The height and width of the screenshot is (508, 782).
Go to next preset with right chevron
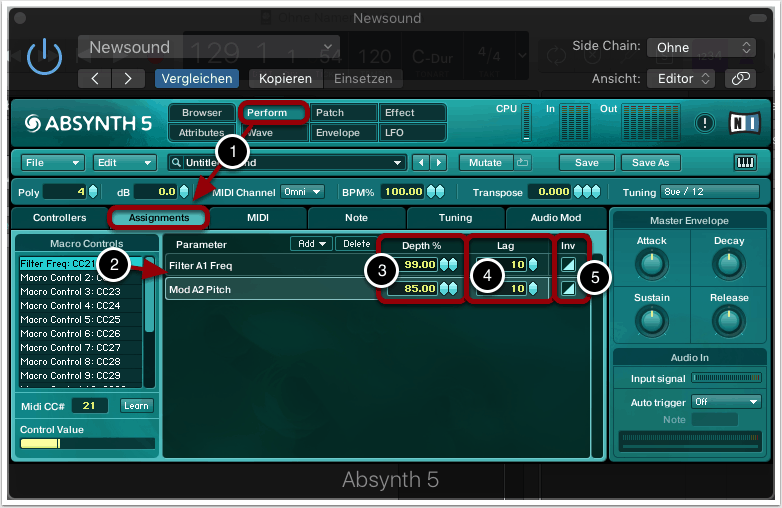(127, 78)
